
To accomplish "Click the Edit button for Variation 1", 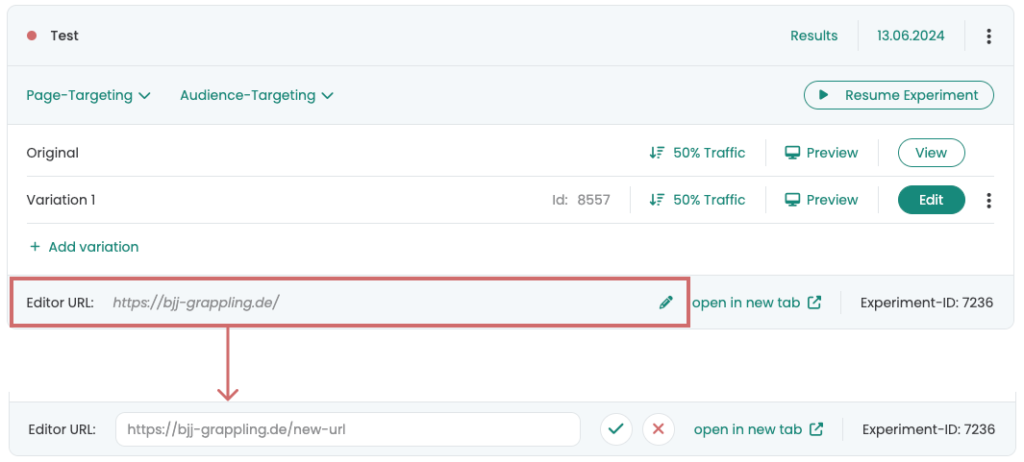I will click(x=931, y=200).
